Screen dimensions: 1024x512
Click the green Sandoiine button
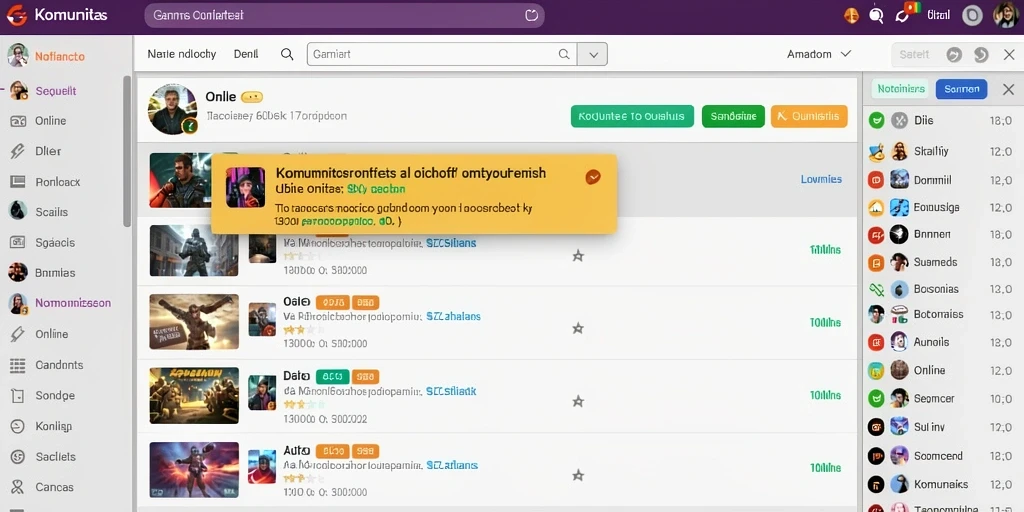(733, 116)
